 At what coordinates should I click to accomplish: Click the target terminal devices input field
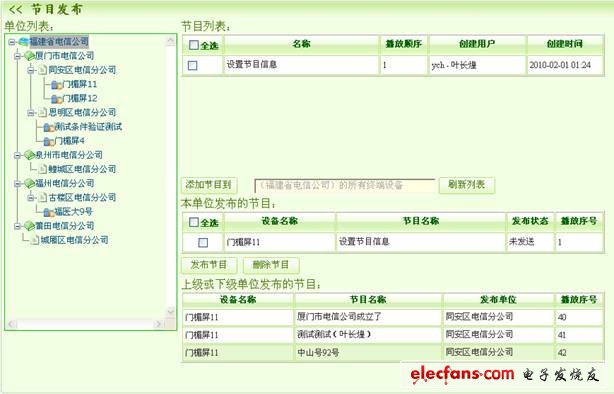pos(345,185)
